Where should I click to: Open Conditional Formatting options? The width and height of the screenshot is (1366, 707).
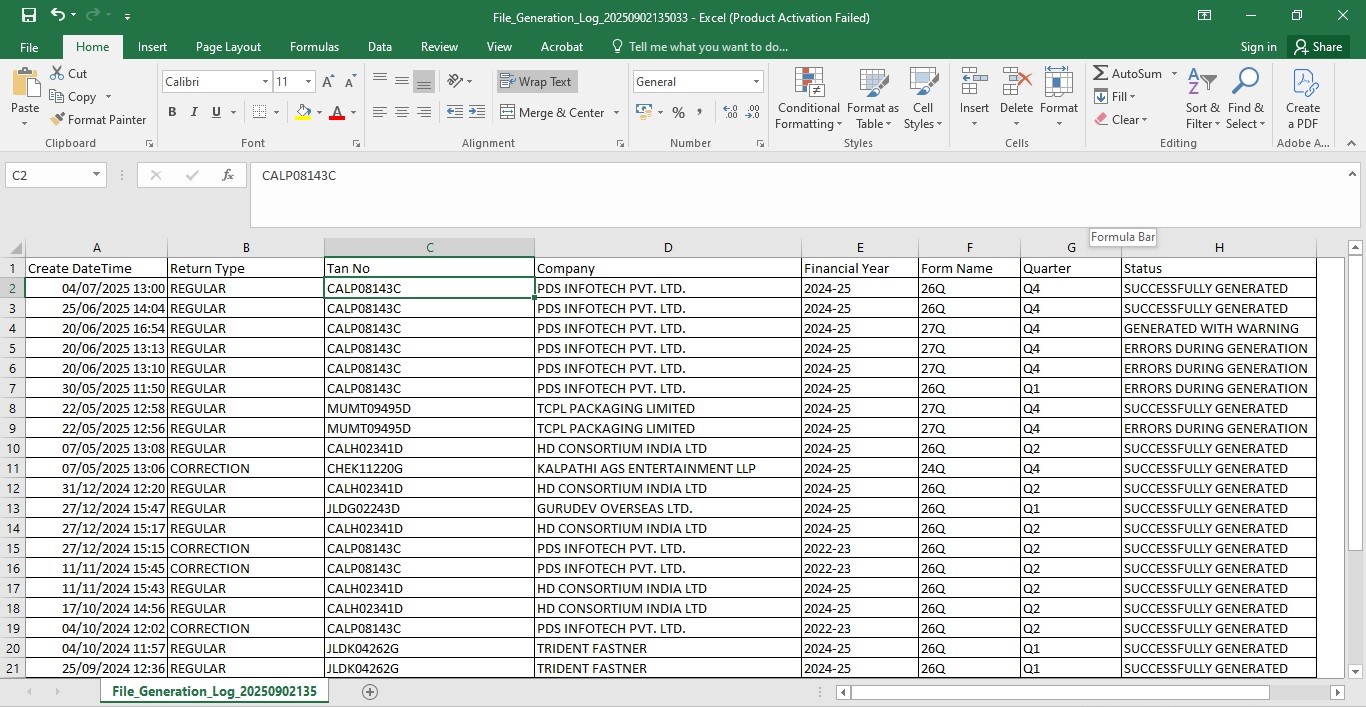808,99
